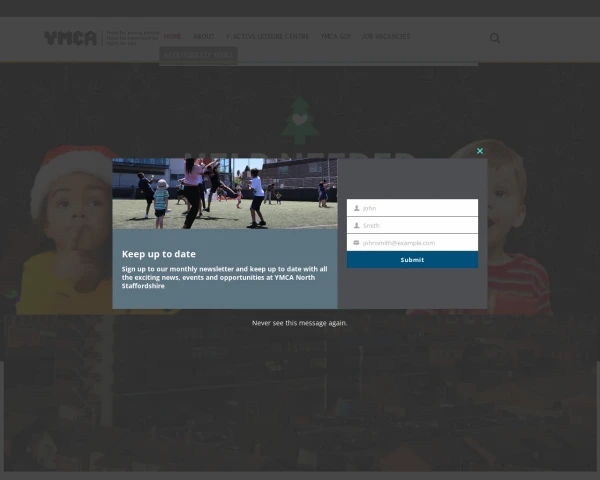Viewport: 600px width, 480px height.
Task: Click the sports field photo in popup
Action: (225, 193)
